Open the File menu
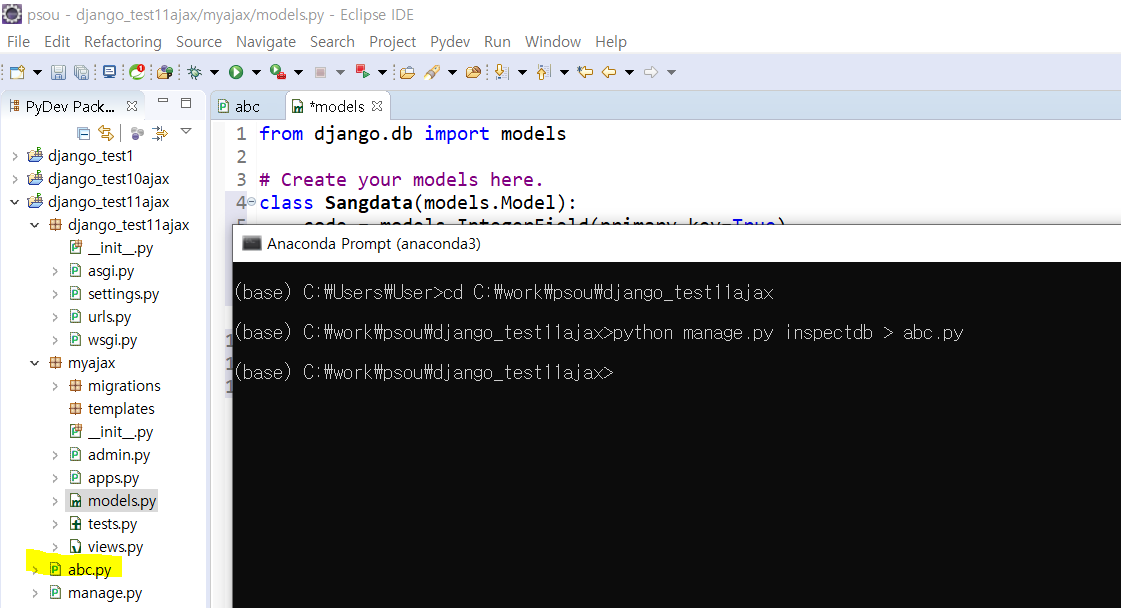The height and width of the screenshot is (608, 1121). (x=19, y=41)
